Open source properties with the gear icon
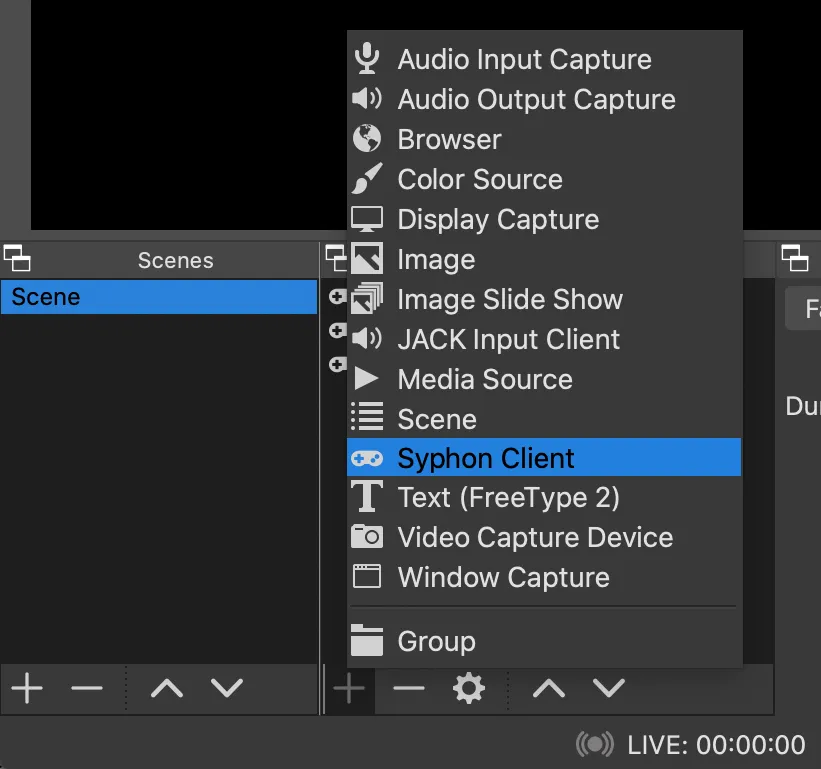Screen dimensions: 821x769 point(467,688)
